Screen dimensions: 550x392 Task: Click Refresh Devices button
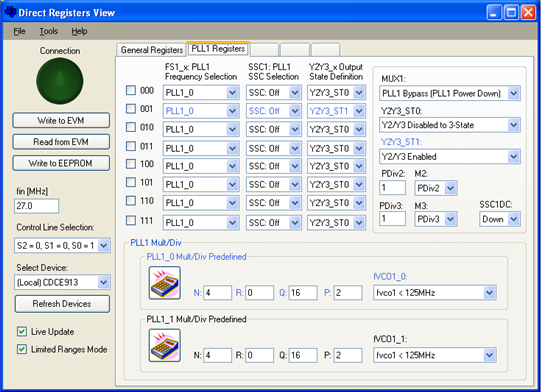pyautogui.click(x=62, y=304)
